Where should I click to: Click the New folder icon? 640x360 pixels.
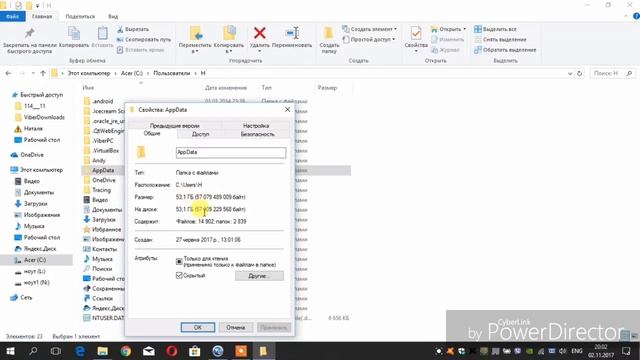328,33
